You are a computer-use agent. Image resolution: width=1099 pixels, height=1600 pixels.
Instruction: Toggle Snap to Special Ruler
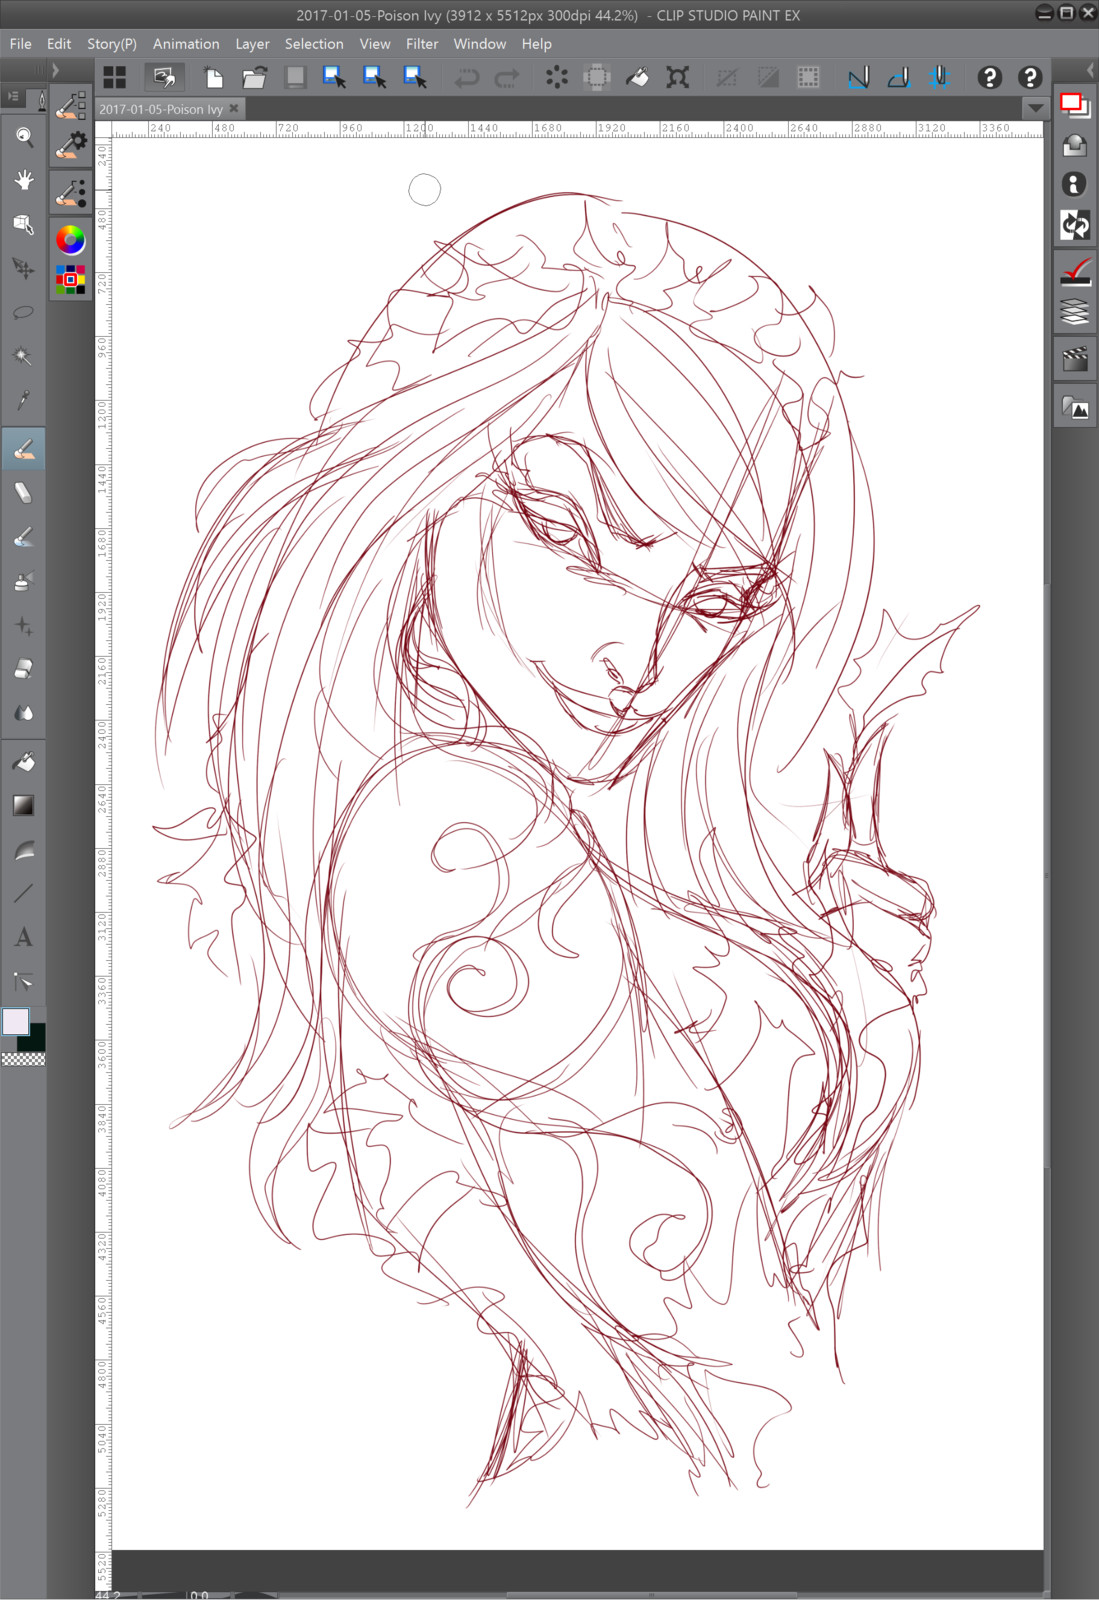(899, 77)
